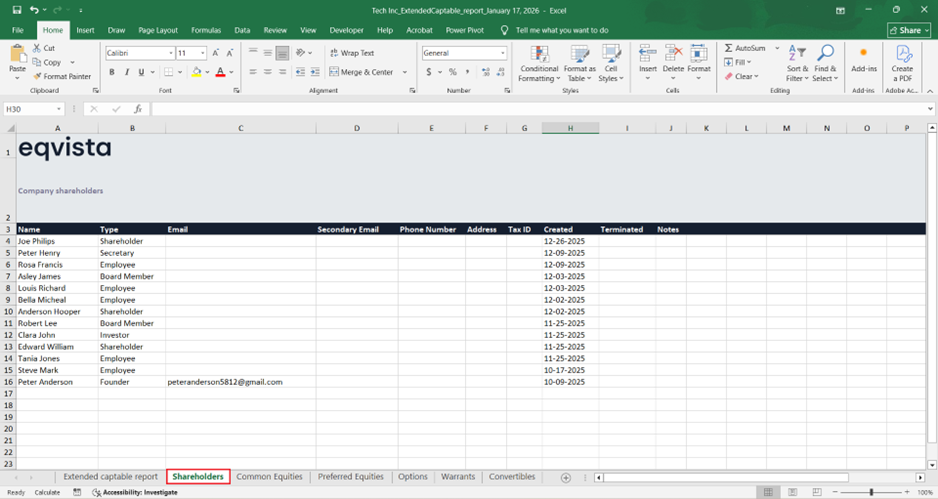Toggle italic formatting

[x=126, y=72]
